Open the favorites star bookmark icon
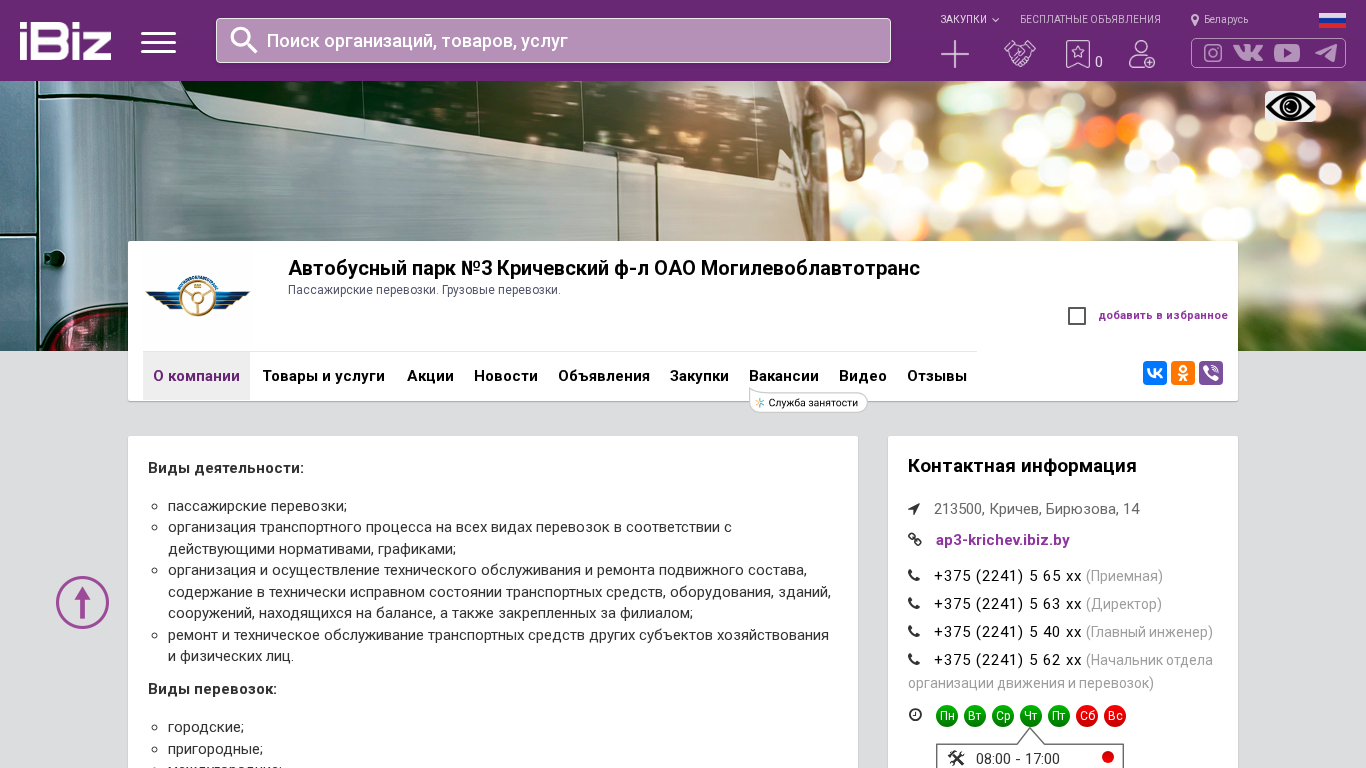1366x768 pixels. (x=1078, y=54)
